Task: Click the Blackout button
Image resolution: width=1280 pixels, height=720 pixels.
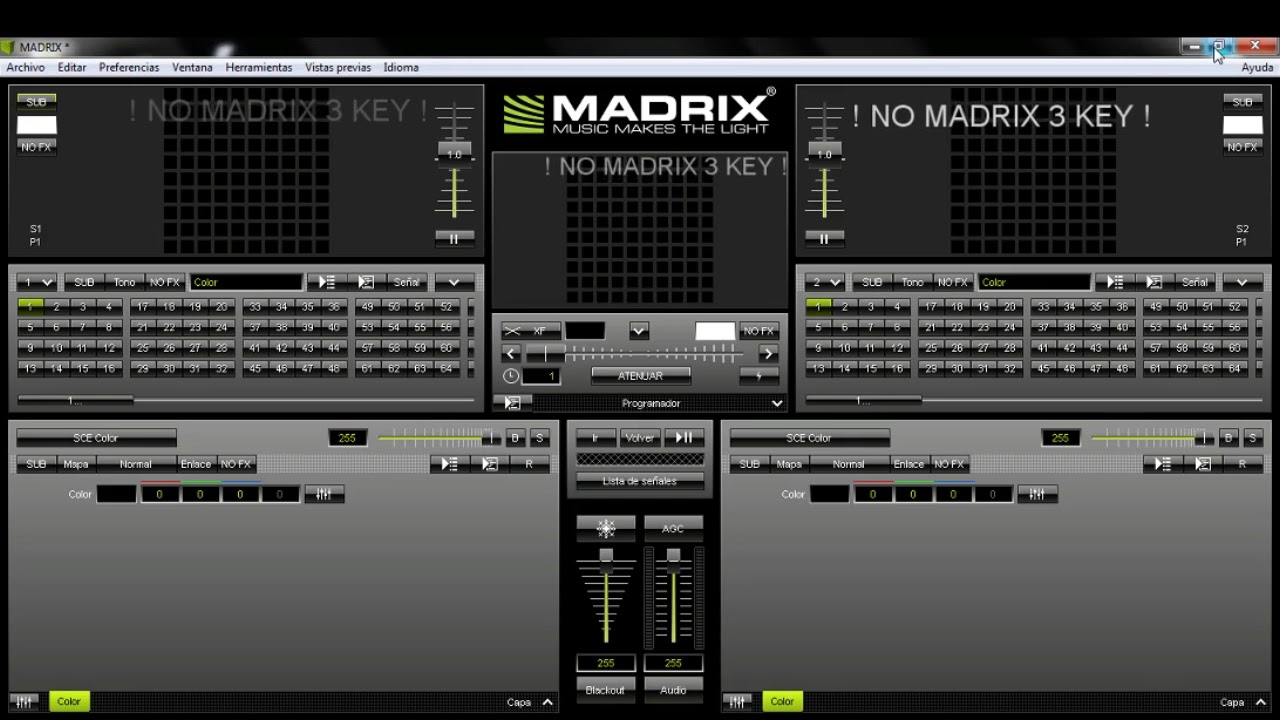Action: [x=605, y=690]
